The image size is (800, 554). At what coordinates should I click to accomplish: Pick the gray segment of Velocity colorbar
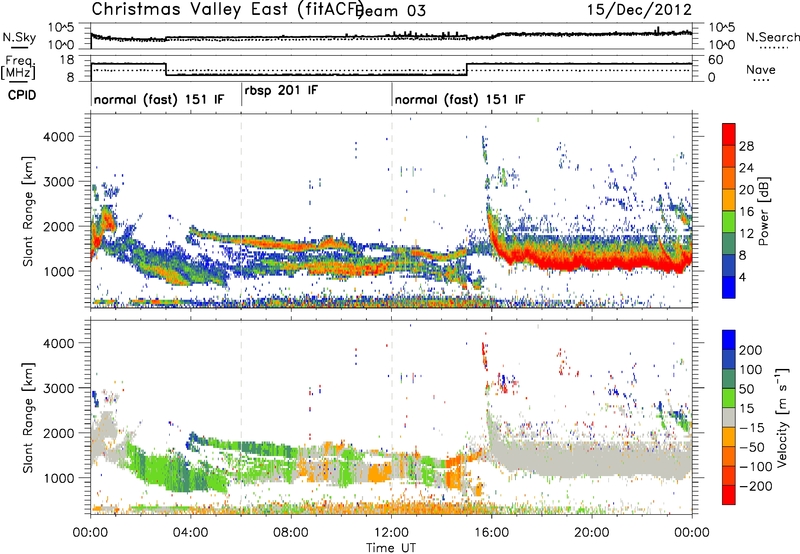pos(729,417)
